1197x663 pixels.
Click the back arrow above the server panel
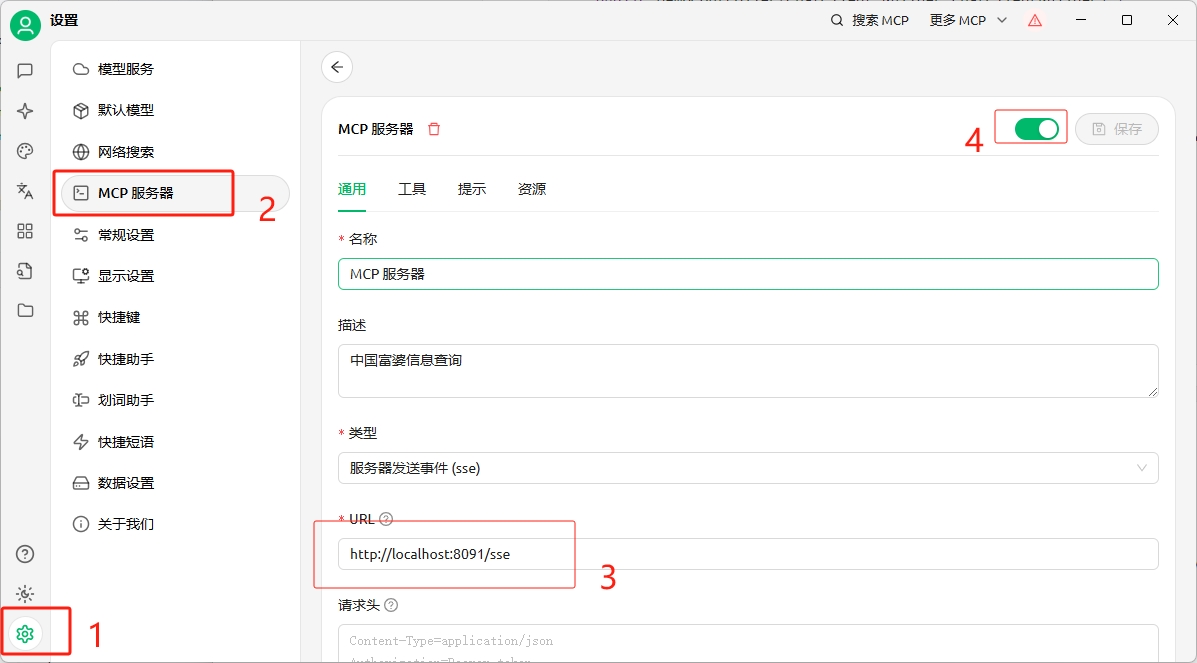[337, 67]
